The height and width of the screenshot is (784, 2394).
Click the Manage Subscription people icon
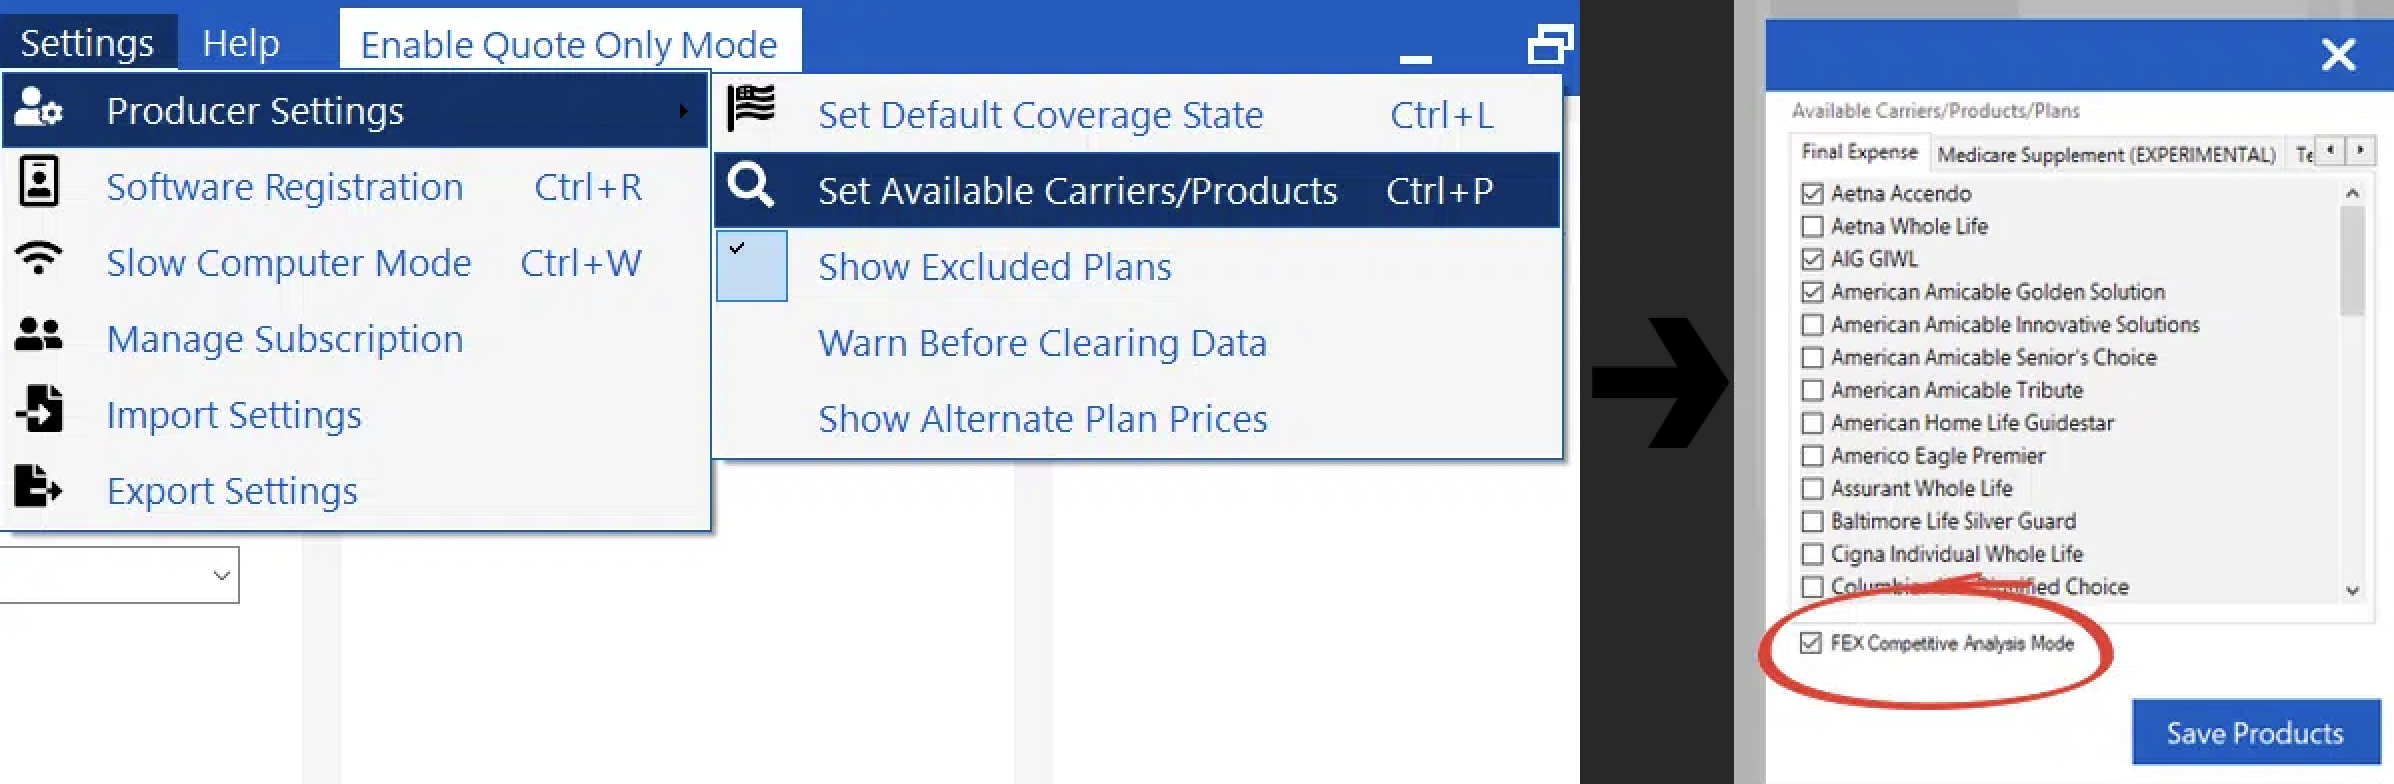[39, 334]
